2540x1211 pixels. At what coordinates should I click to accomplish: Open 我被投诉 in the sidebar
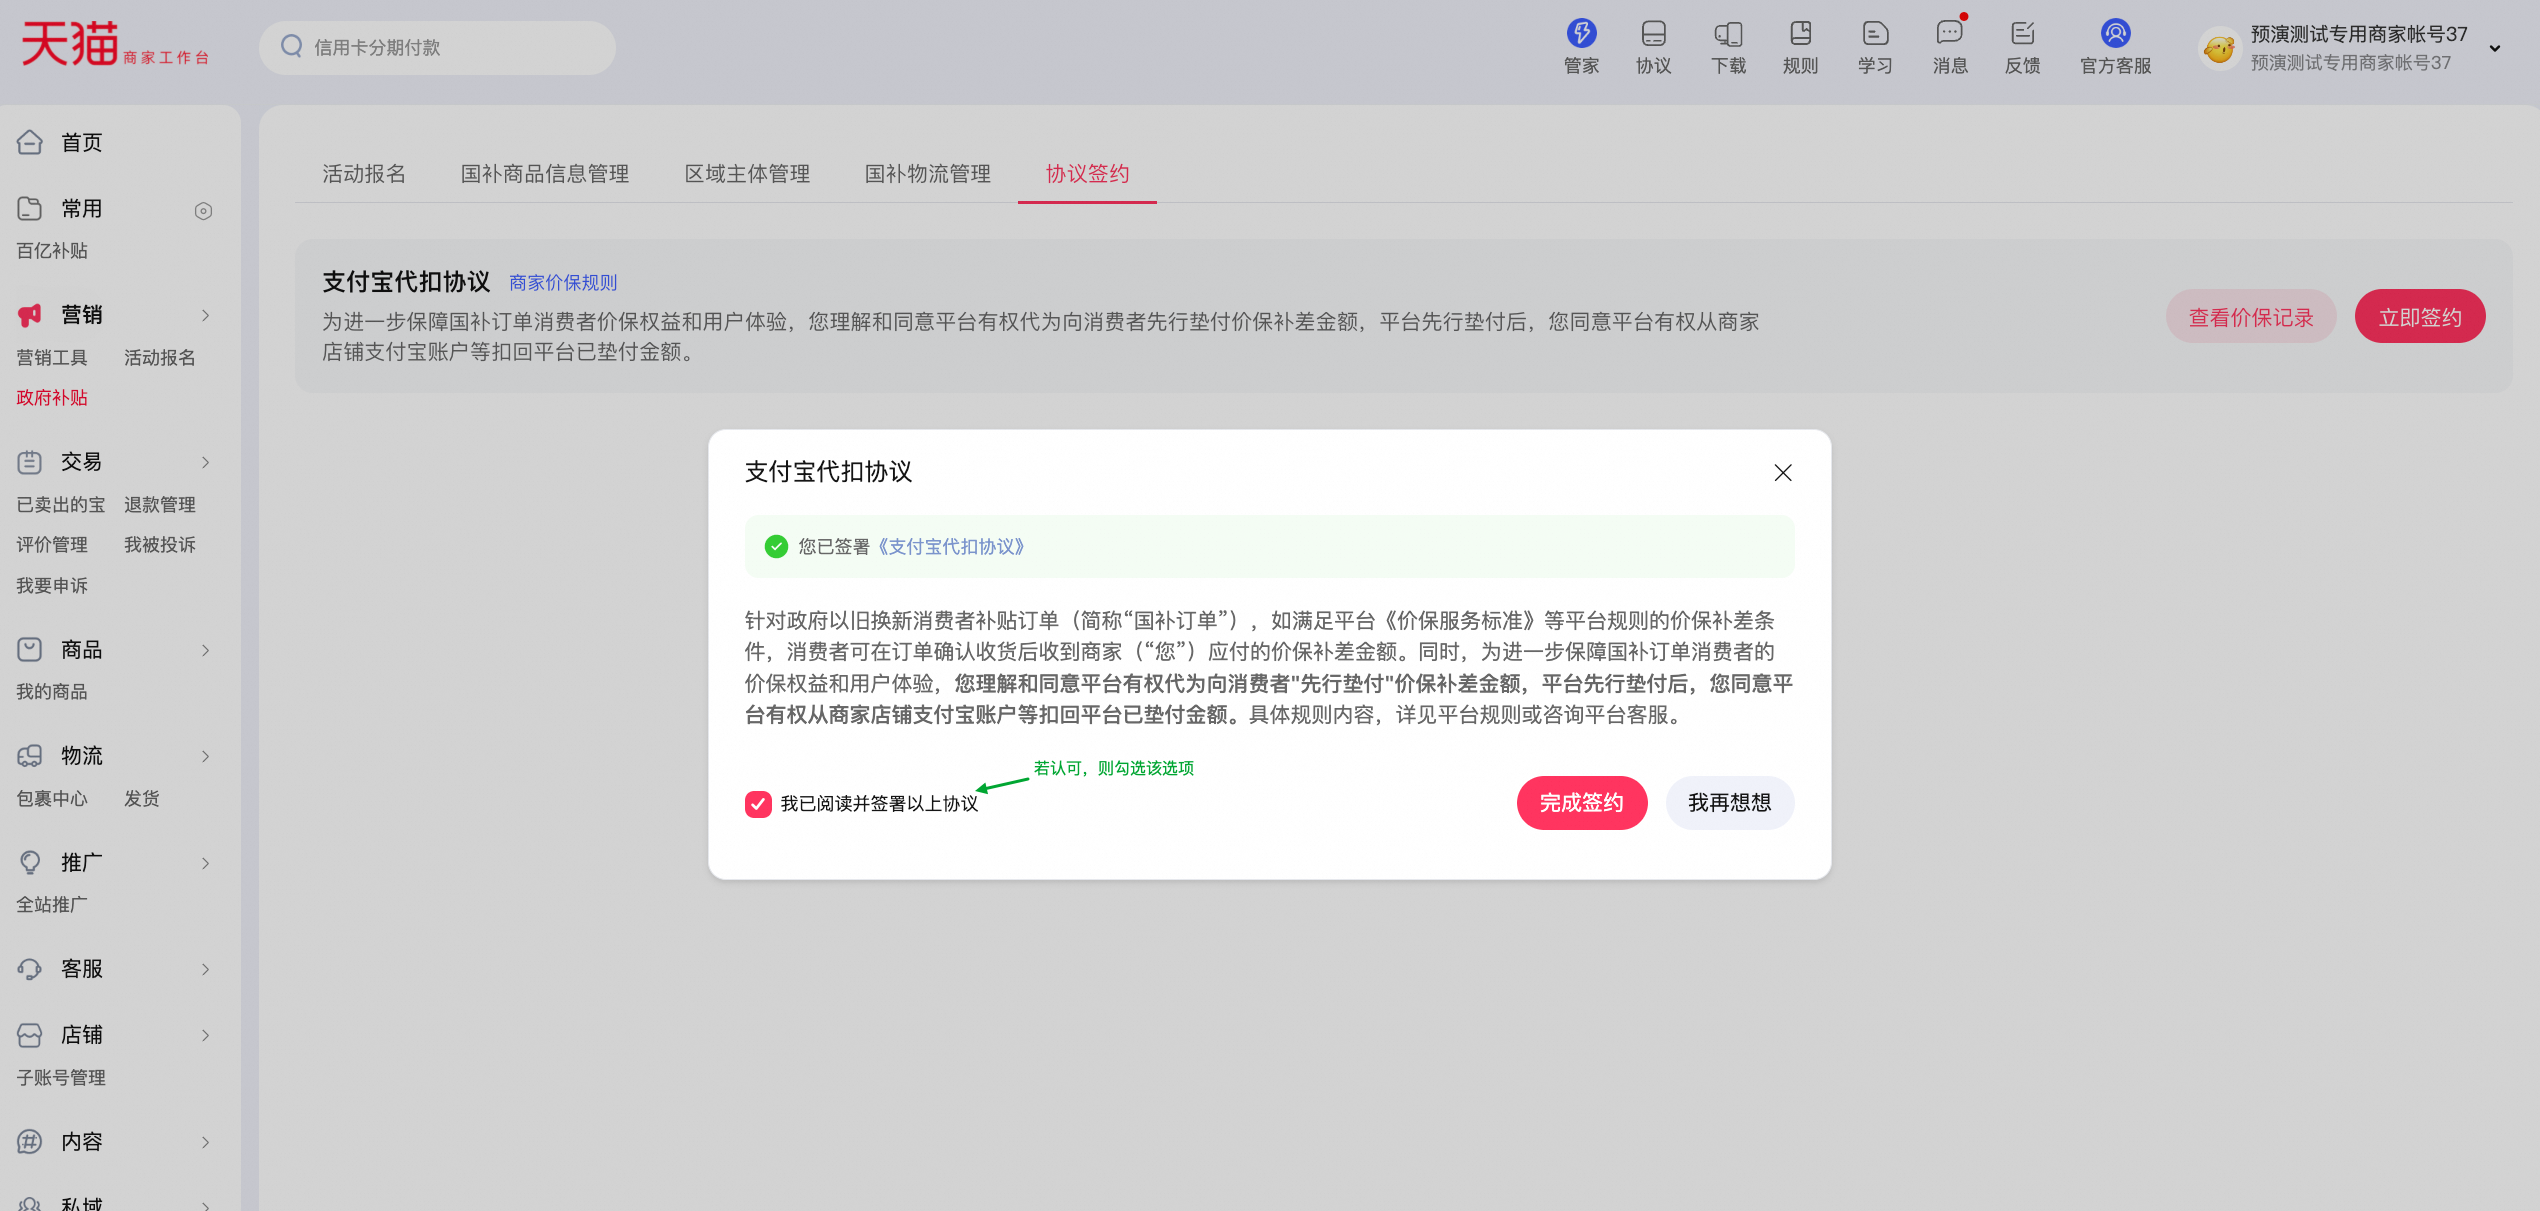[160, 544]
